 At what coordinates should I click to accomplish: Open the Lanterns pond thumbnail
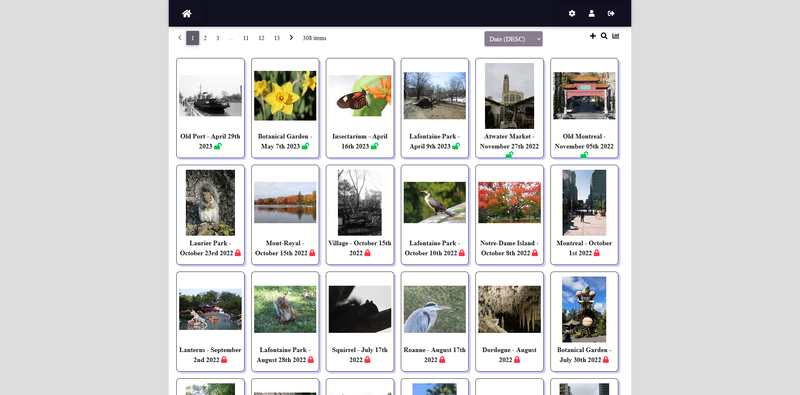pos(210,309)
